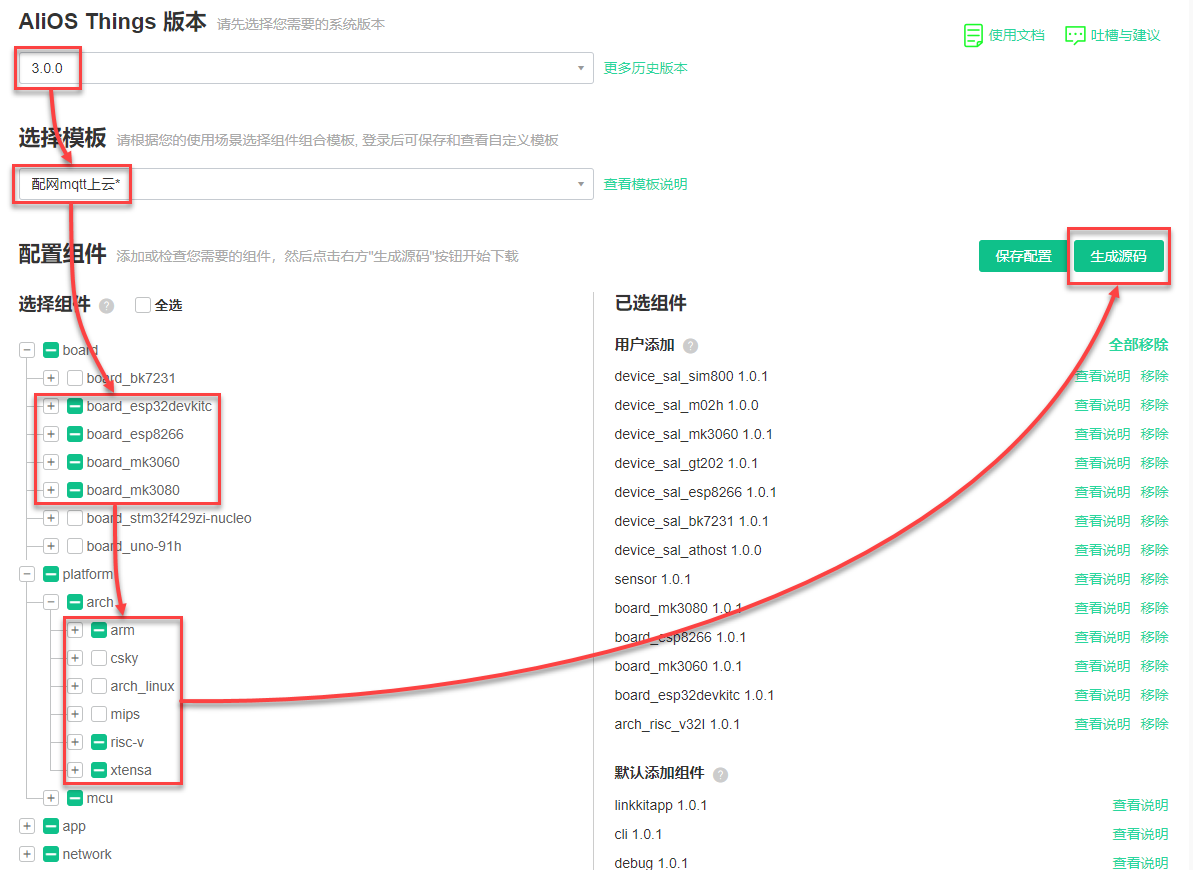Click help icon next to 用户添加
This screenshot has width=1193, height=870.
click(x=690, y=346)
